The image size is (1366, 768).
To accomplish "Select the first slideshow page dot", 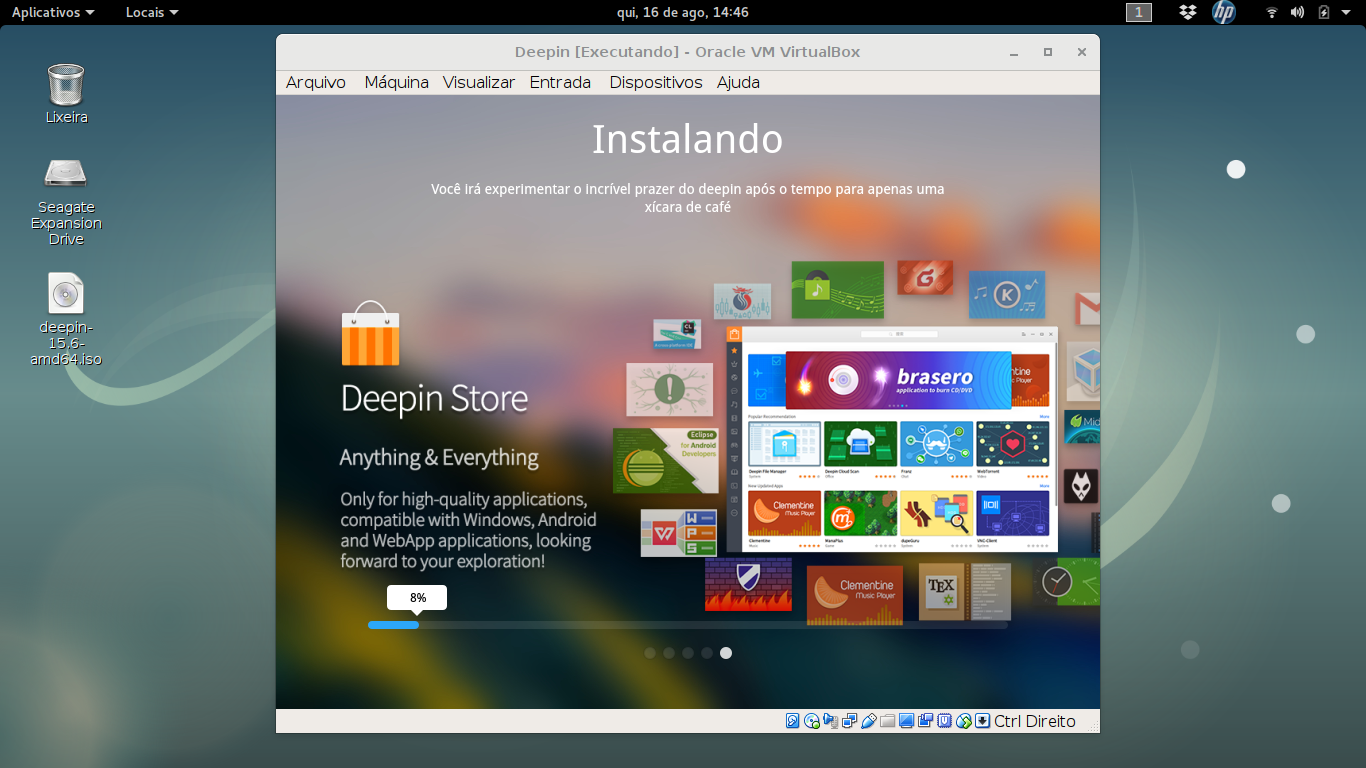I will coord(650,653).
